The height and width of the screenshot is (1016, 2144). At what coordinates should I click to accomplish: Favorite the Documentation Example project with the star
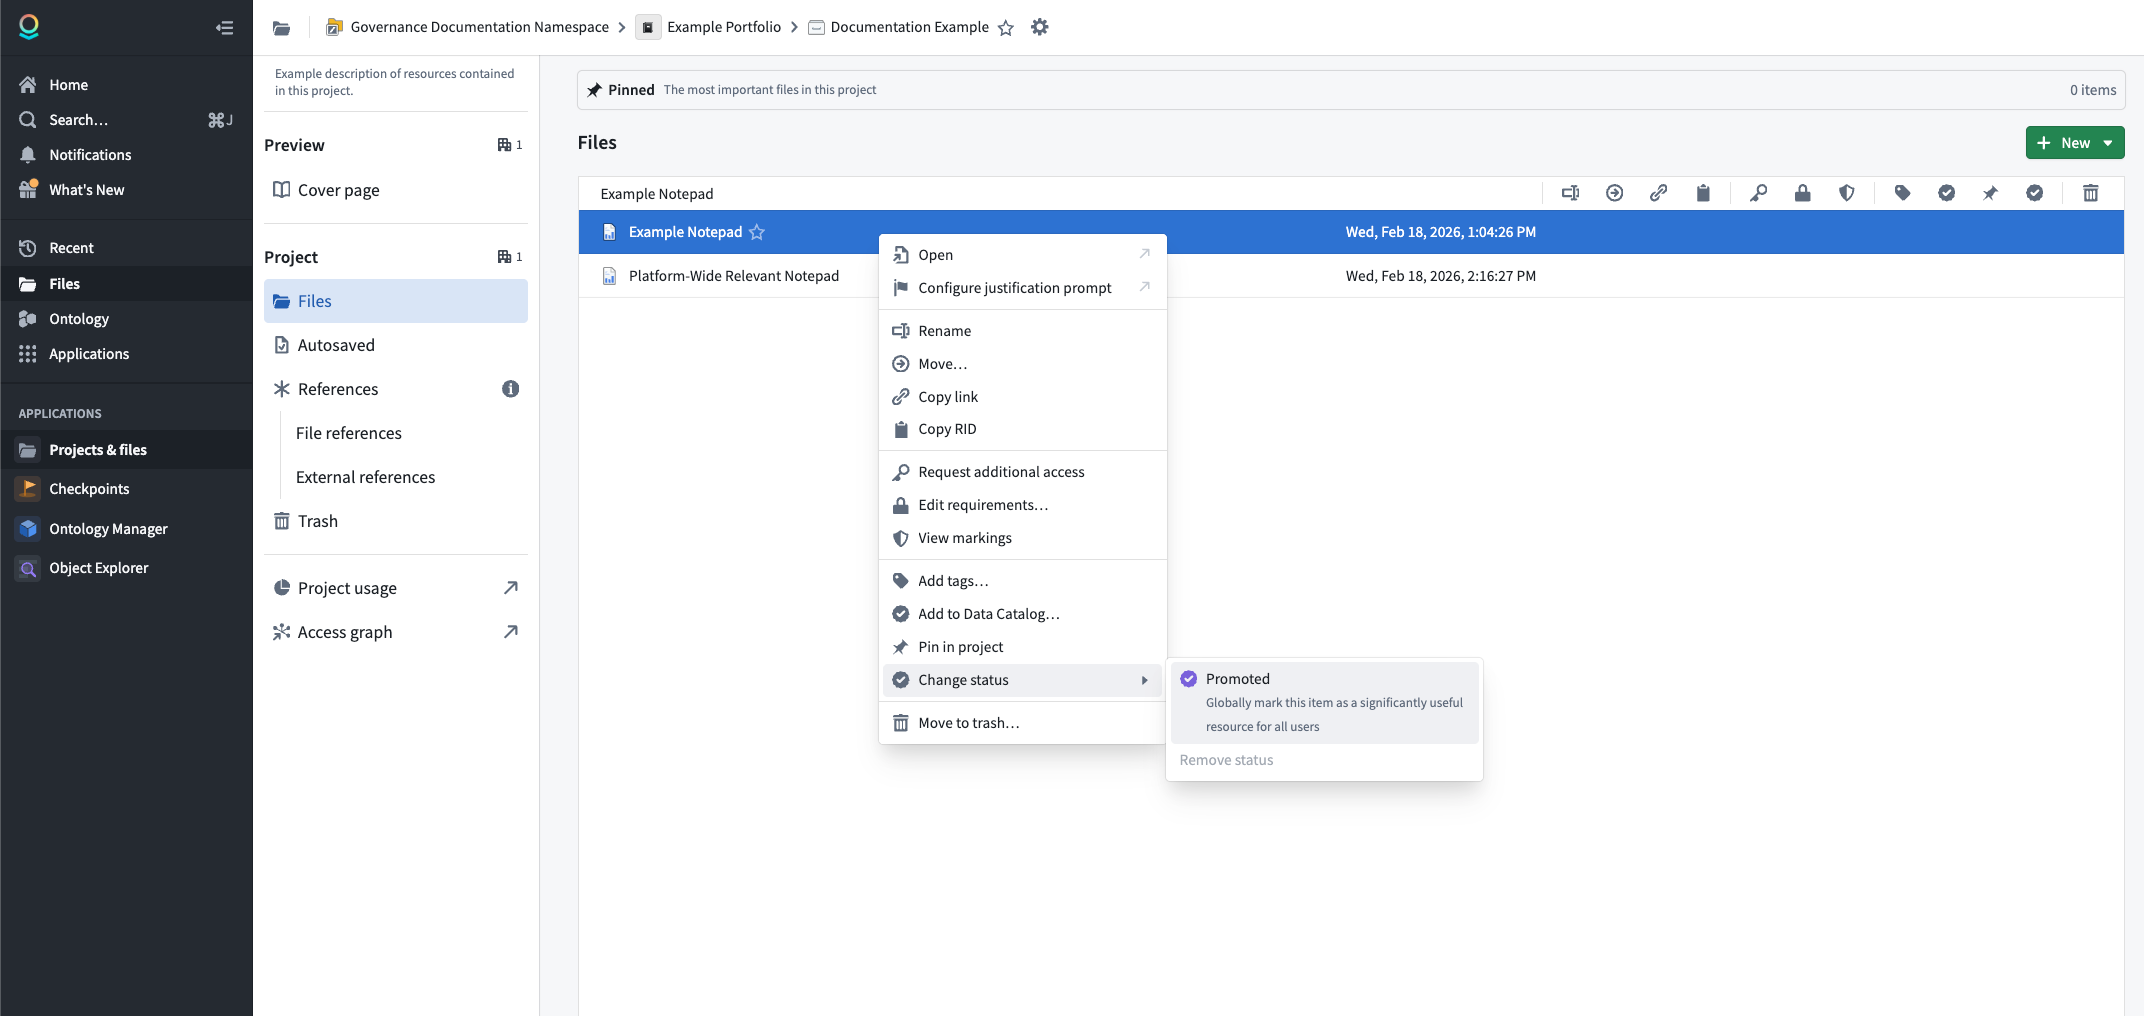pyautogui.click(x=1006, y=28)
